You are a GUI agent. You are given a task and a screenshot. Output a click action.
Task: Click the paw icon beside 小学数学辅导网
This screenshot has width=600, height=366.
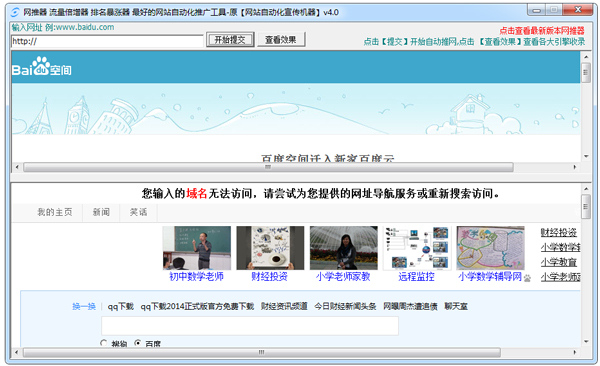527,278
